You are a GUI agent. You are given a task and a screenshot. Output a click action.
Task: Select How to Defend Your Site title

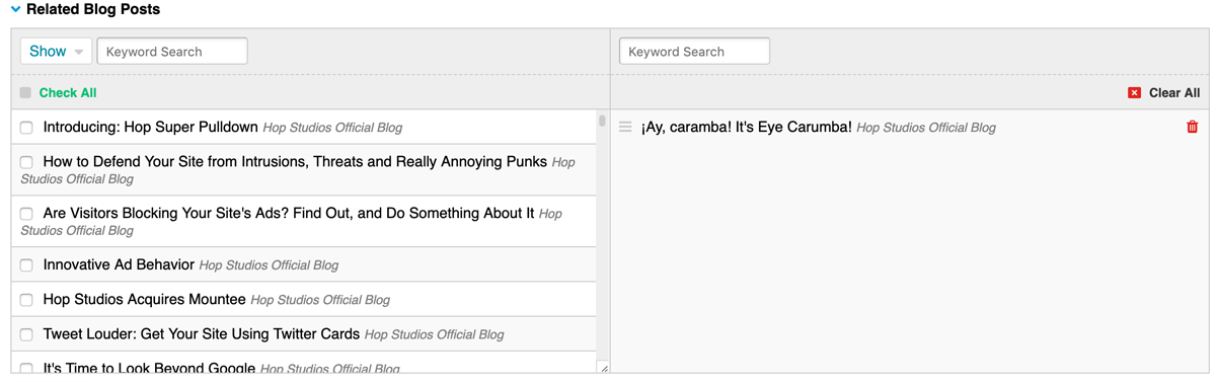(295, 161)
